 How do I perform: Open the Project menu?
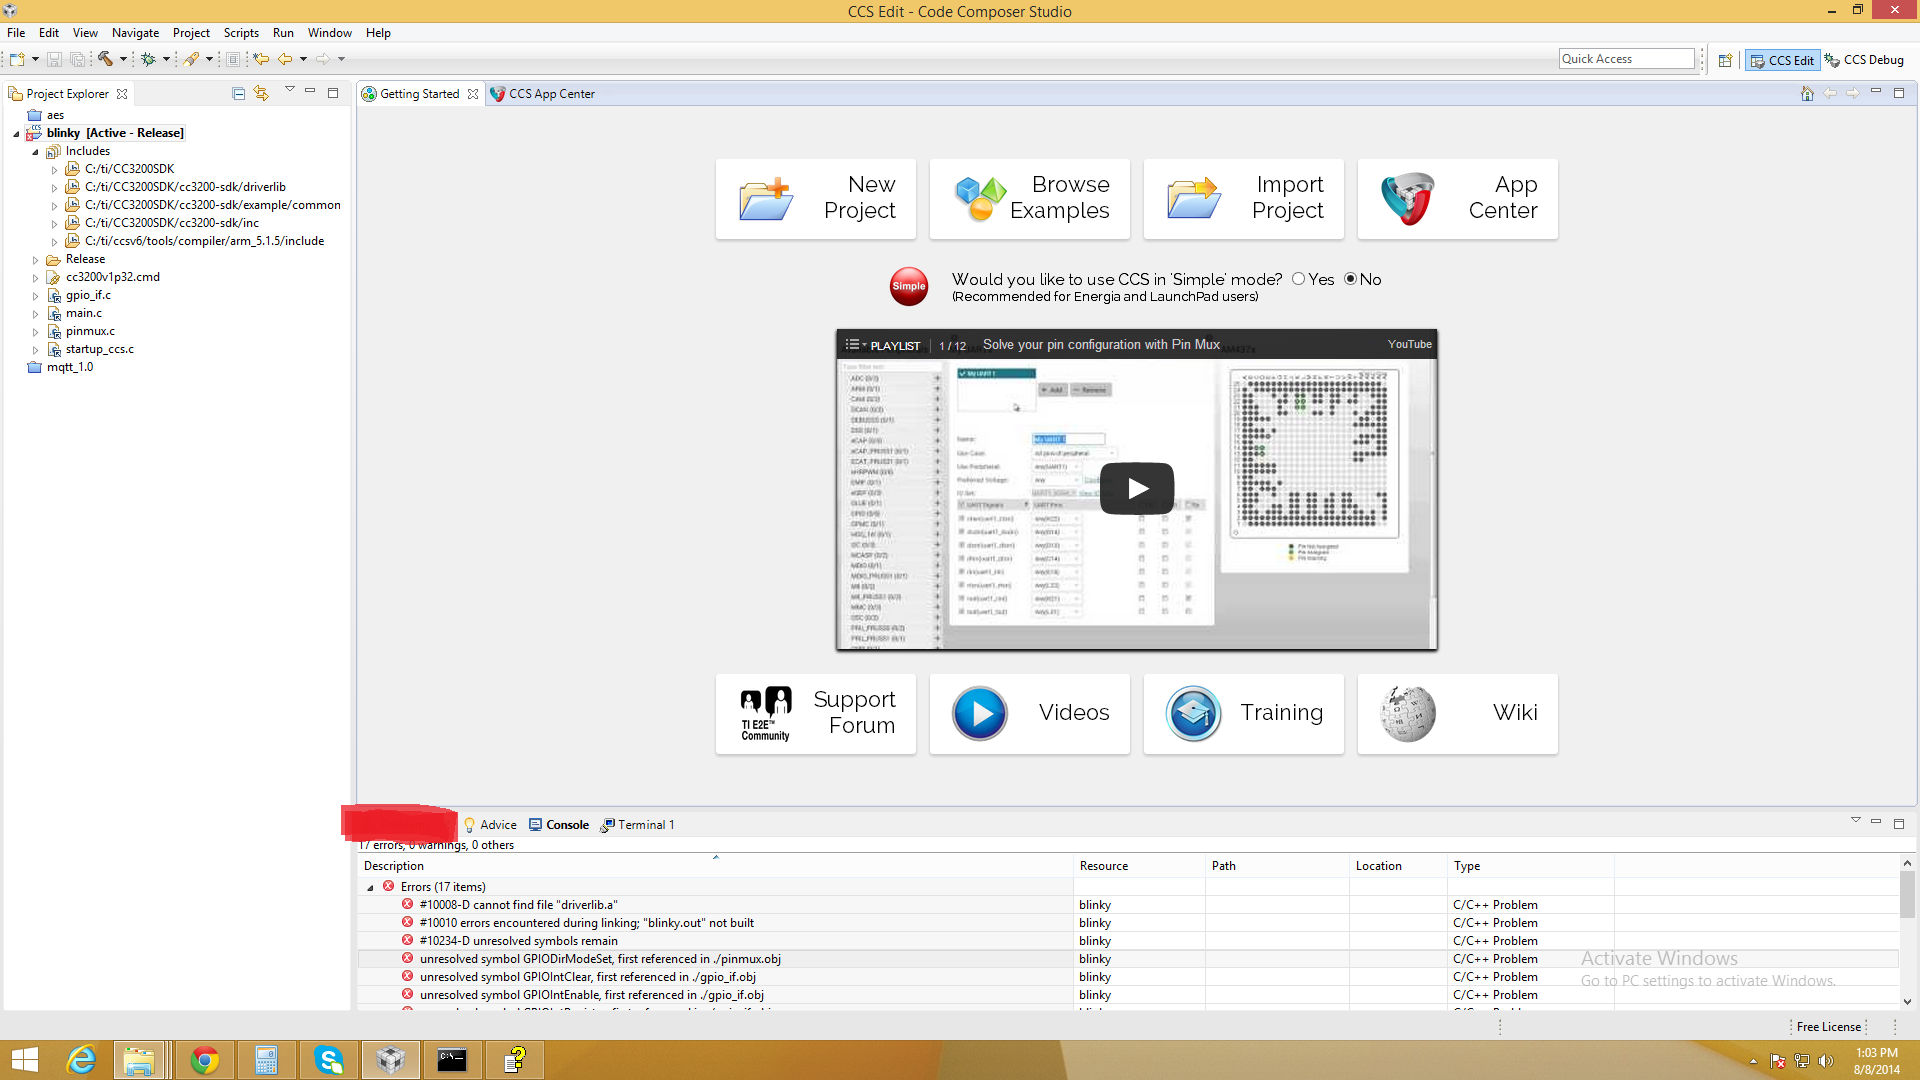click(x=191, y=32)
